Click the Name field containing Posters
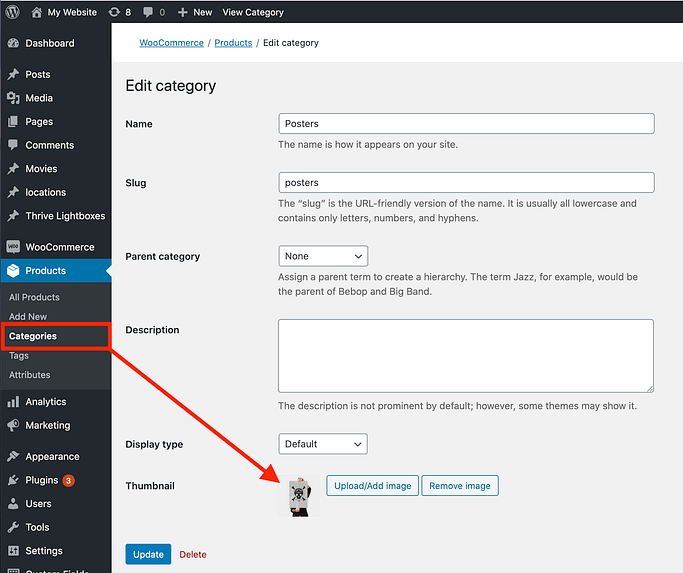 (x=466, y=123)
